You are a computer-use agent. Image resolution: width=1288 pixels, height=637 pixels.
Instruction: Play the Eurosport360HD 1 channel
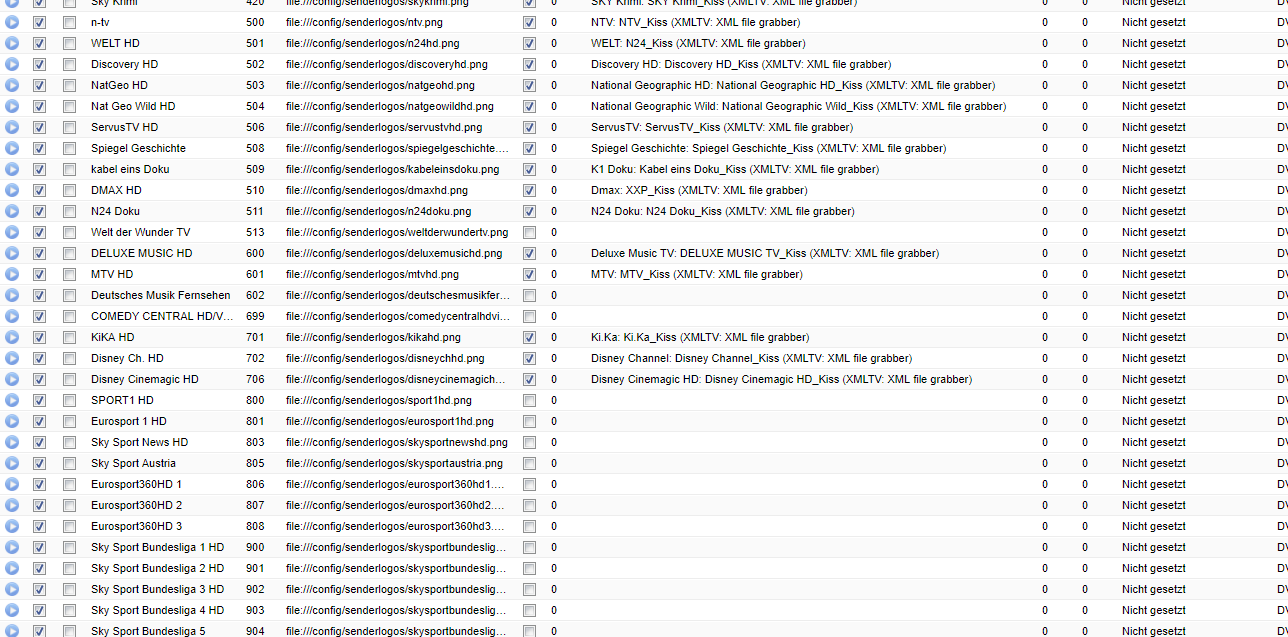pyautogui.click(x=12, y=484)
